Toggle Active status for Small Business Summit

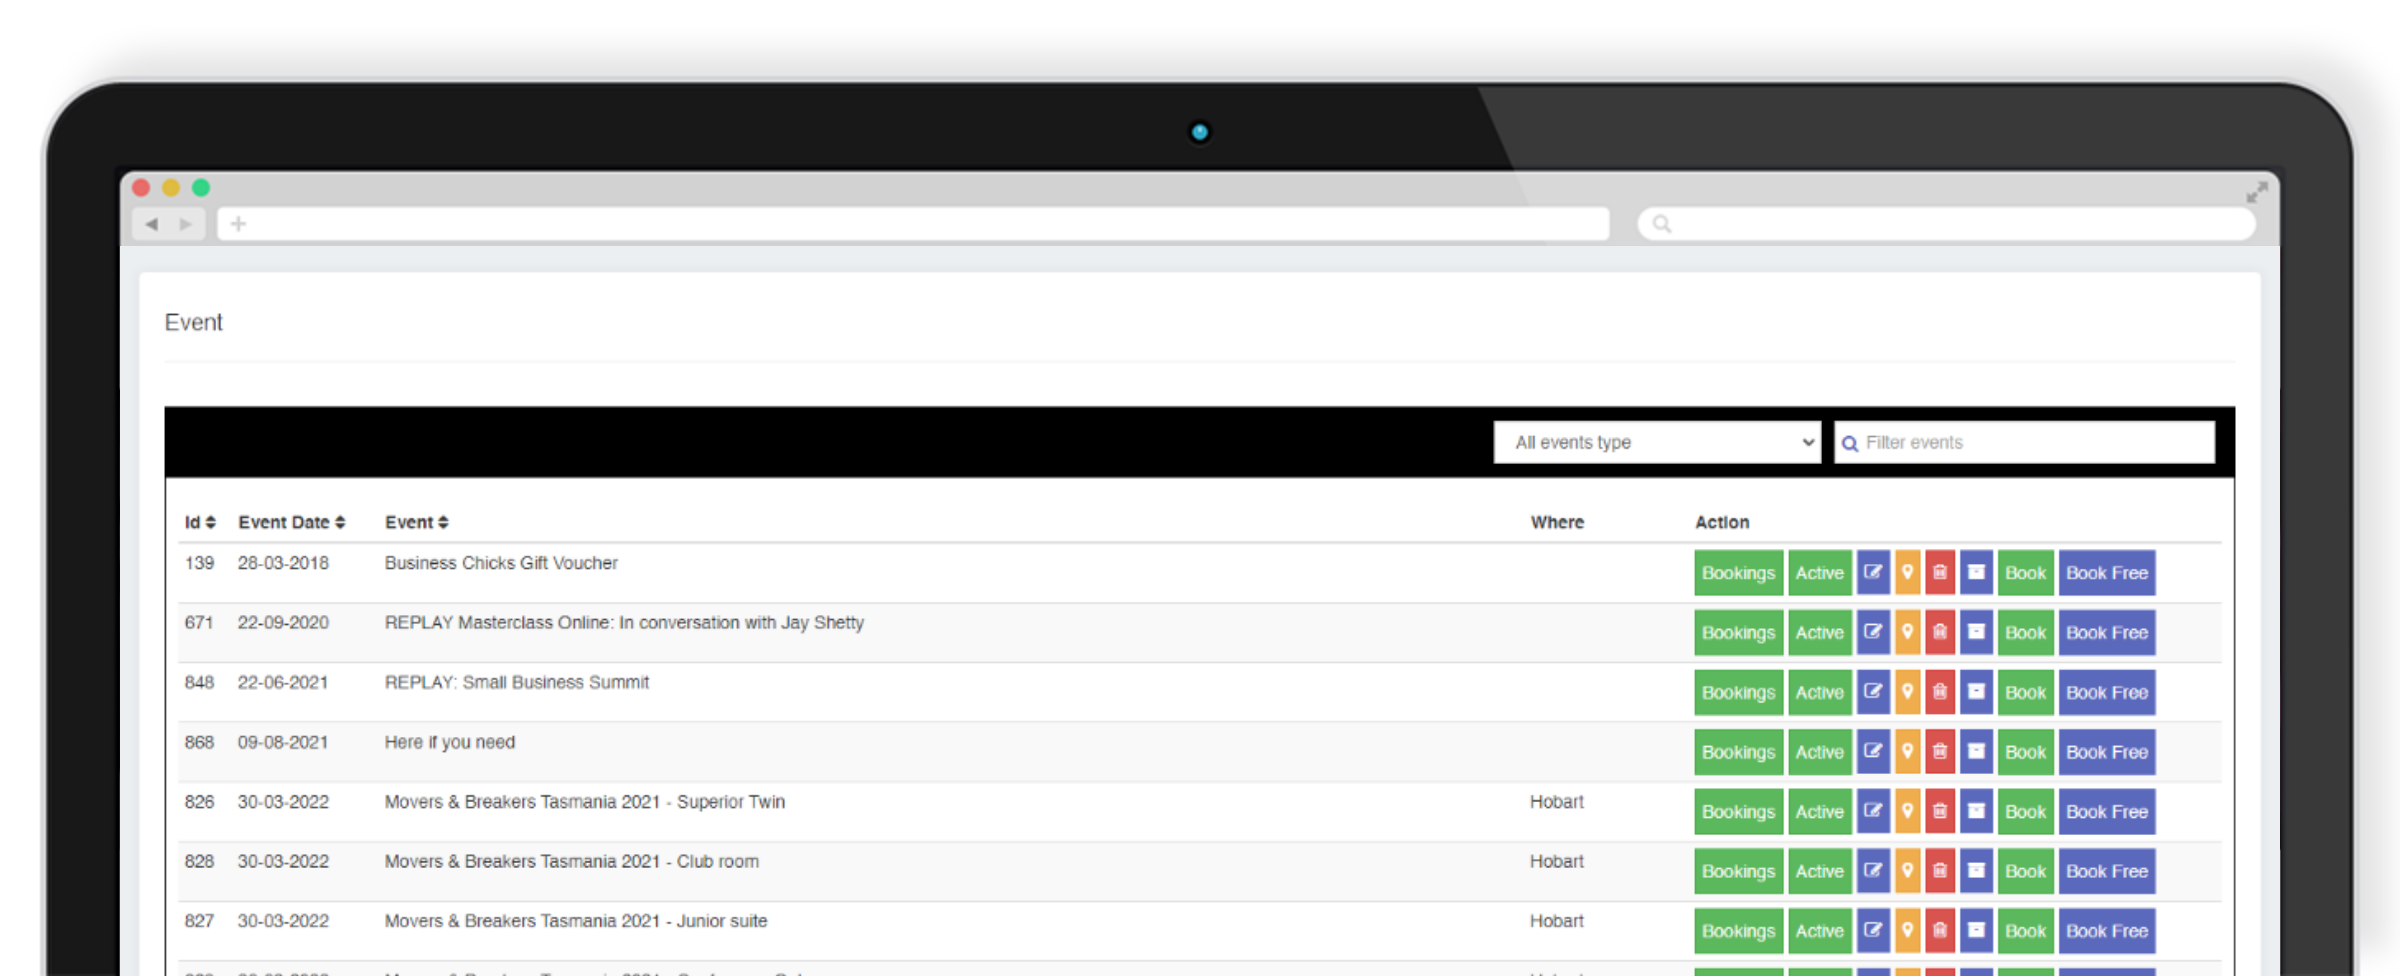(1820, 692)
